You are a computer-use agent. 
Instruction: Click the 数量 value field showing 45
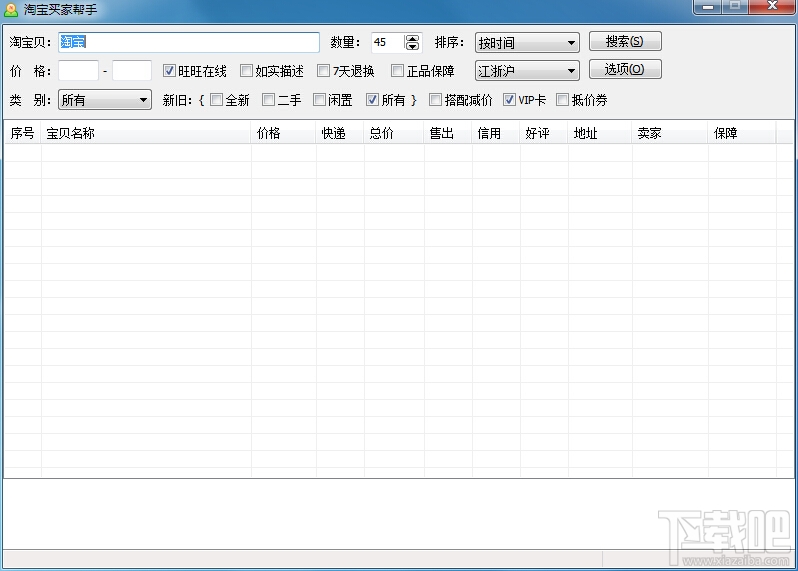pos(388,42)
